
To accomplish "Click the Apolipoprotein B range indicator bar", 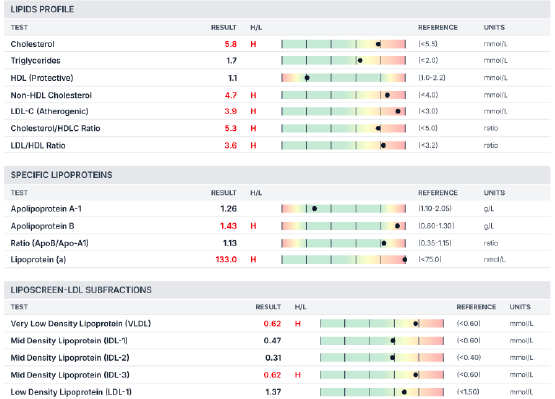I will (343, 226).
